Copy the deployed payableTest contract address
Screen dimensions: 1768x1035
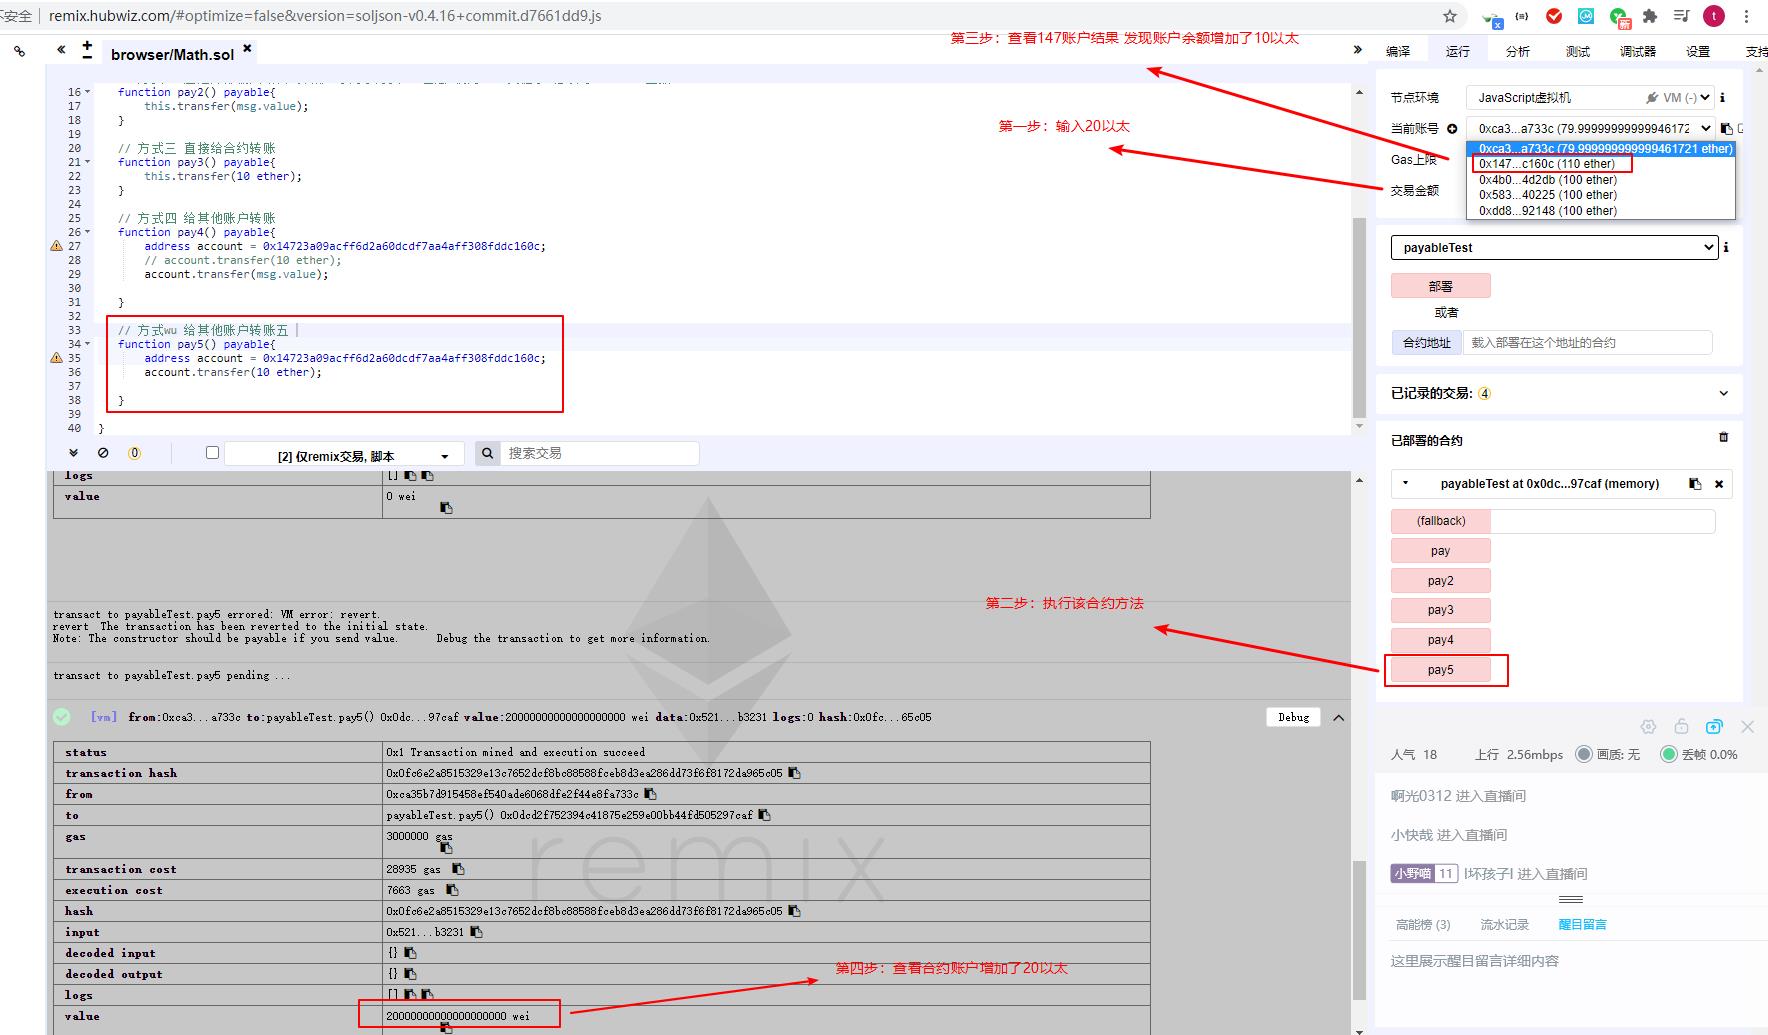pos(1695,484)
